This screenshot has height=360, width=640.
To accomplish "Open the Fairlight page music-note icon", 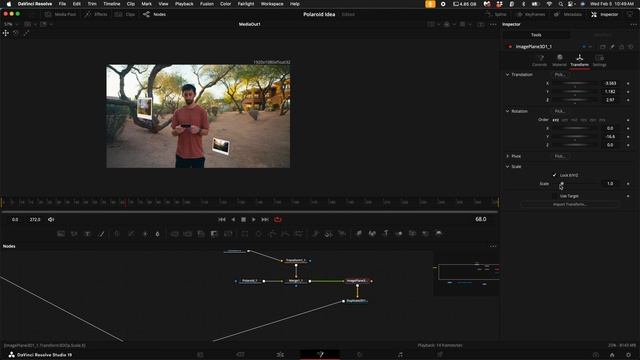I will click(x=400, y=355).
